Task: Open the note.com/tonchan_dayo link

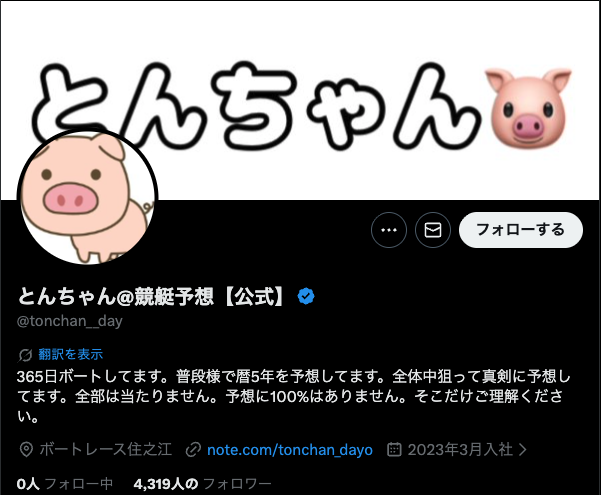Action: (290, 449)
